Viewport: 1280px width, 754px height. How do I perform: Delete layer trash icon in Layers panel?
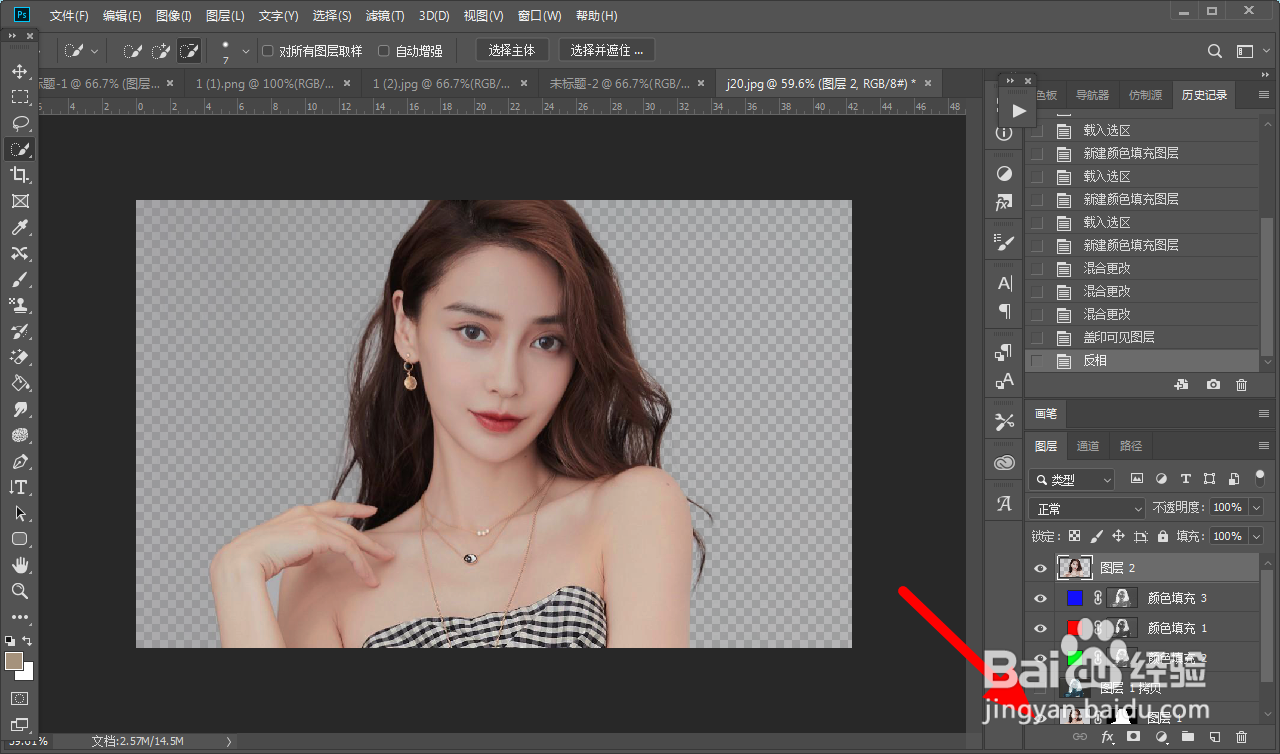click(1242, 737)
